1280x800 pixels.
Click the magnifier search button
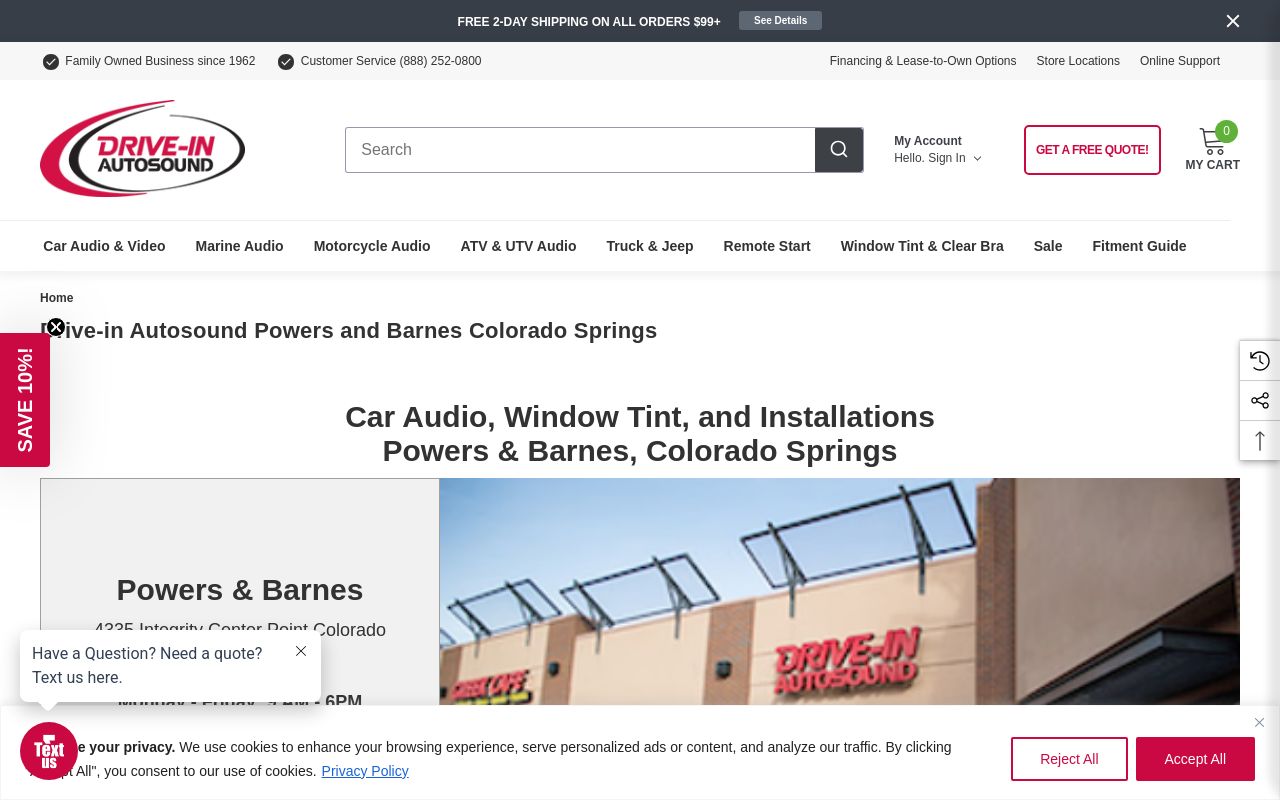(839, 150)
